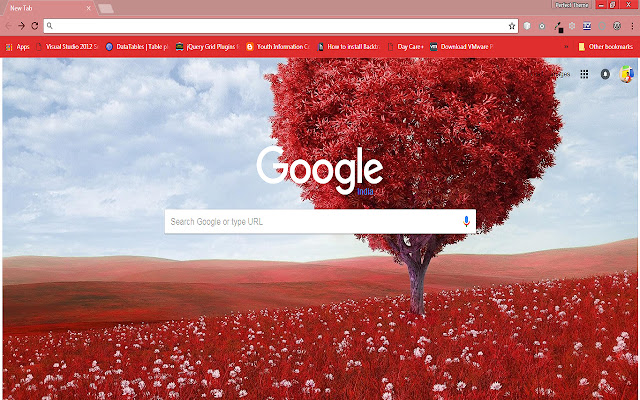Click the forward navigation arrow

point(21,26)
